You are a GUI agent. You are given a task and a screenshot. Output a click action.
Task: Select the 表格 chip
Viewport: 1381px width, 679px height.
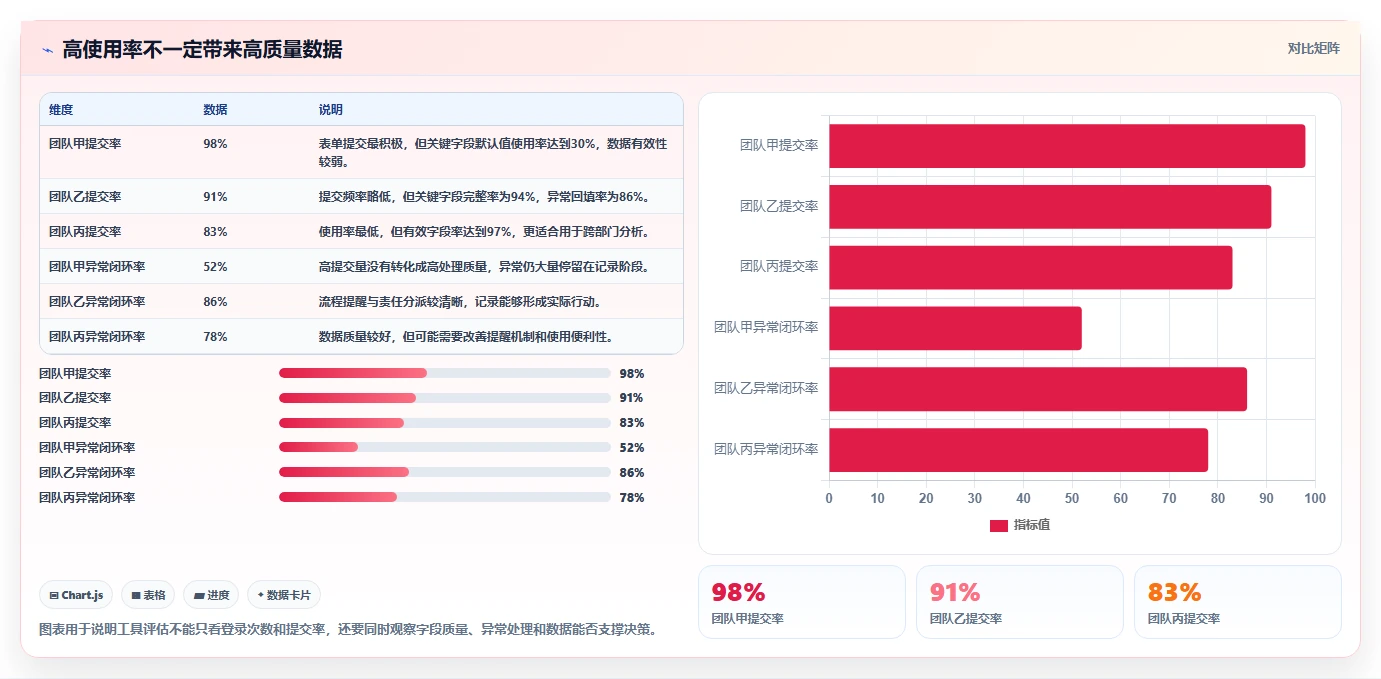(148, 595)
